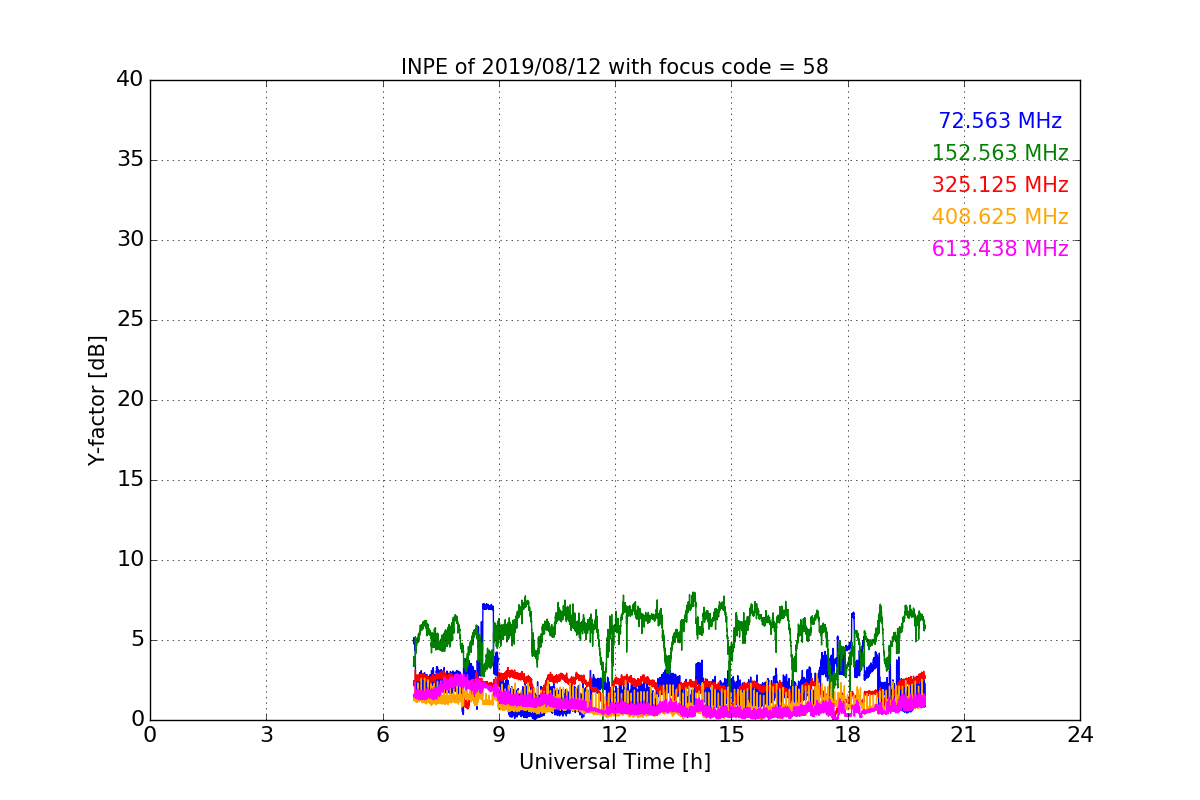Select the 325.125 MHz legend label
The height and width of the screenshot is (800, 1200).
(1000, 185)
